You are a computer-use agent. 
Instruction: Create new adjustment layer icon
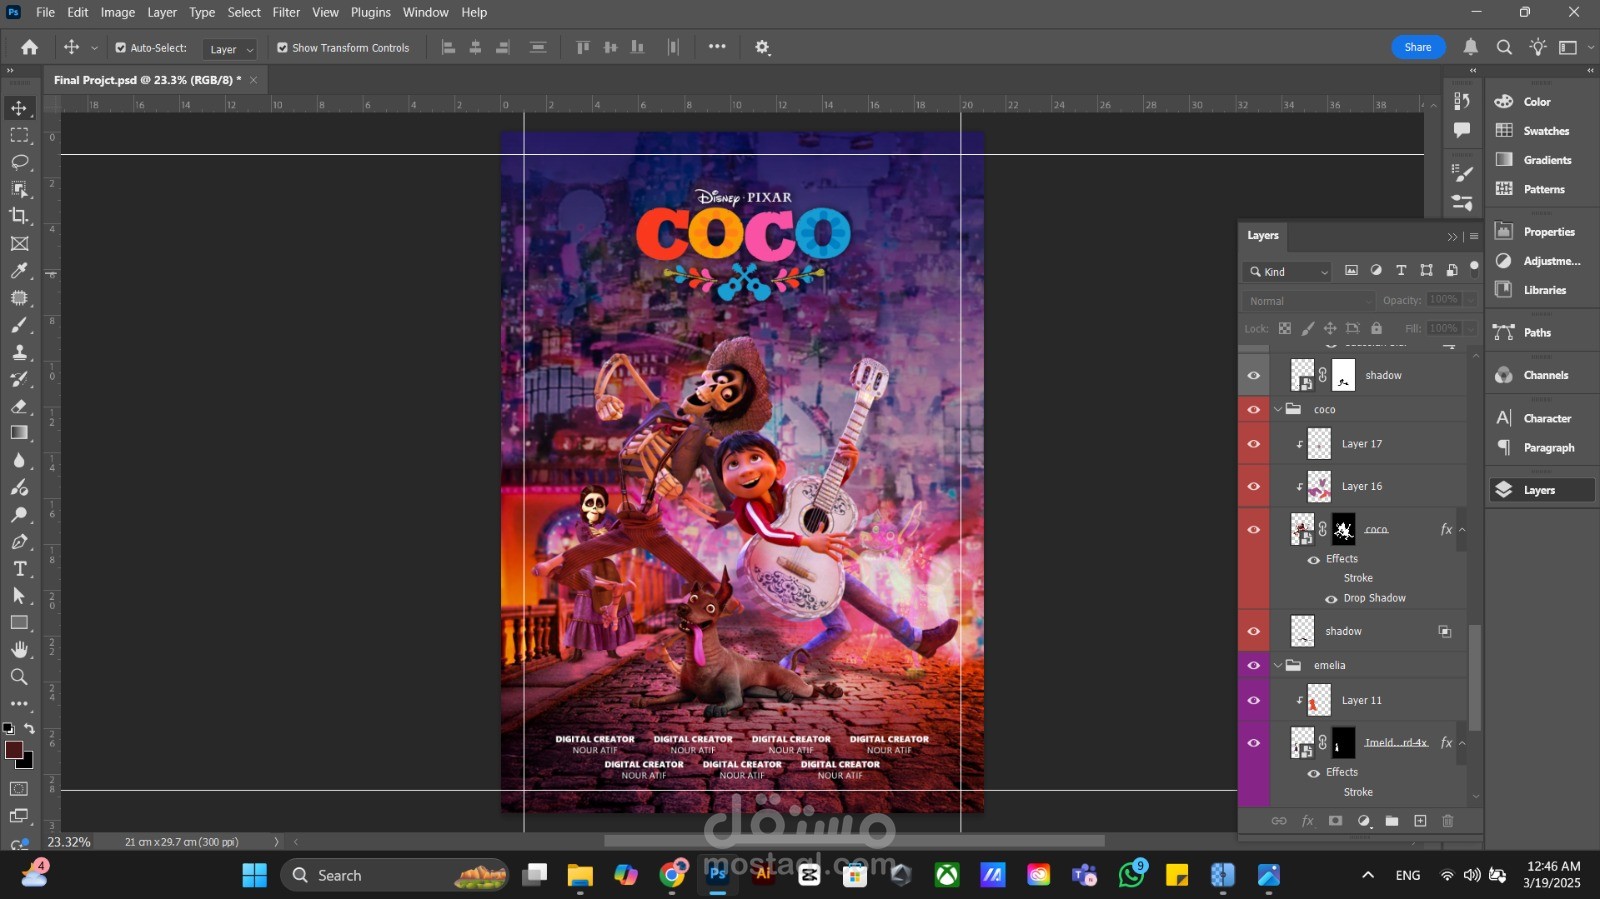click(1364, 821)
